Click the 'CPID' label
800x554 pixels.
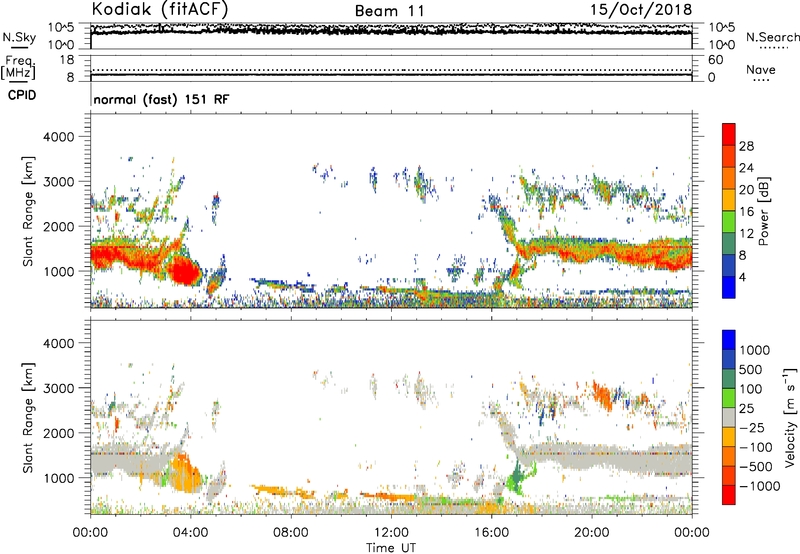coord(22,95)
